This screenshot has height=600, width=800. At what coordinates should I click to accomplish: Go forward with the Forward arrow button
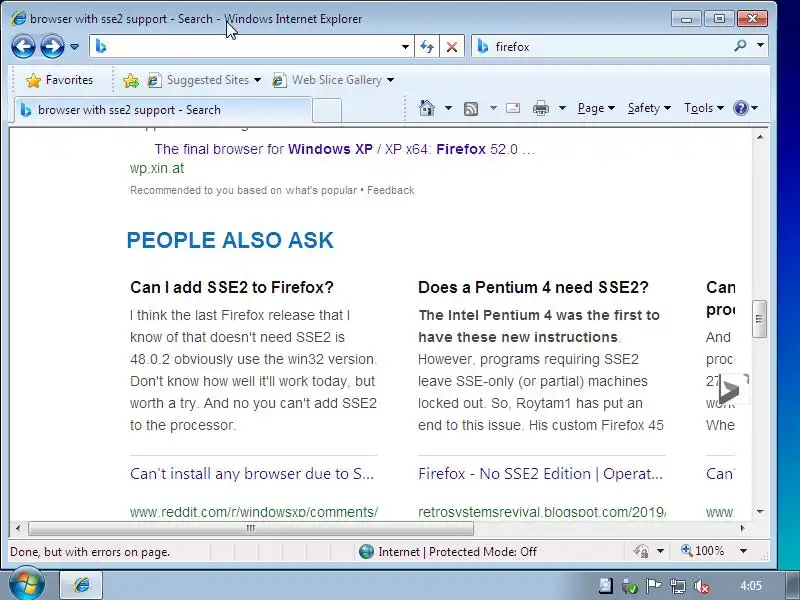[52, 47]
